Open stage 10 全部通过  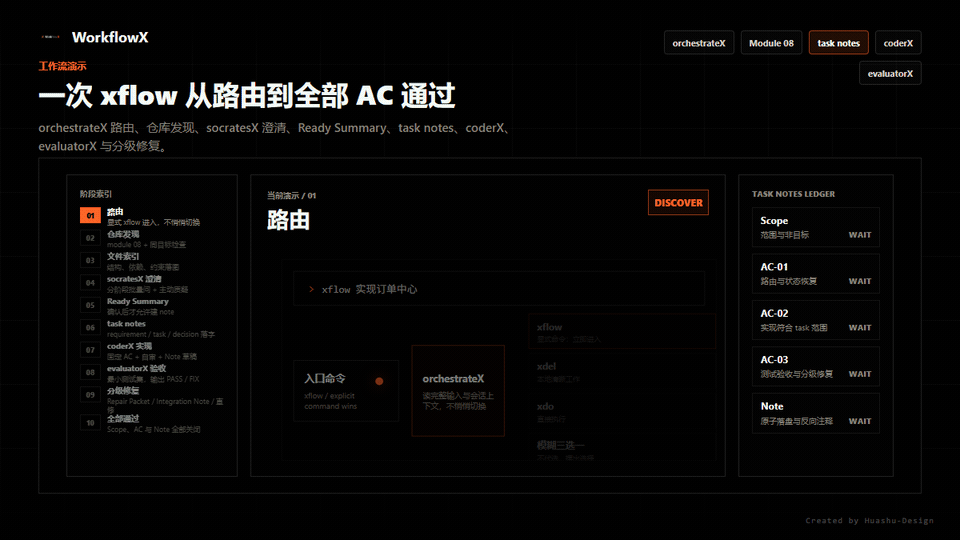point(152,423)
